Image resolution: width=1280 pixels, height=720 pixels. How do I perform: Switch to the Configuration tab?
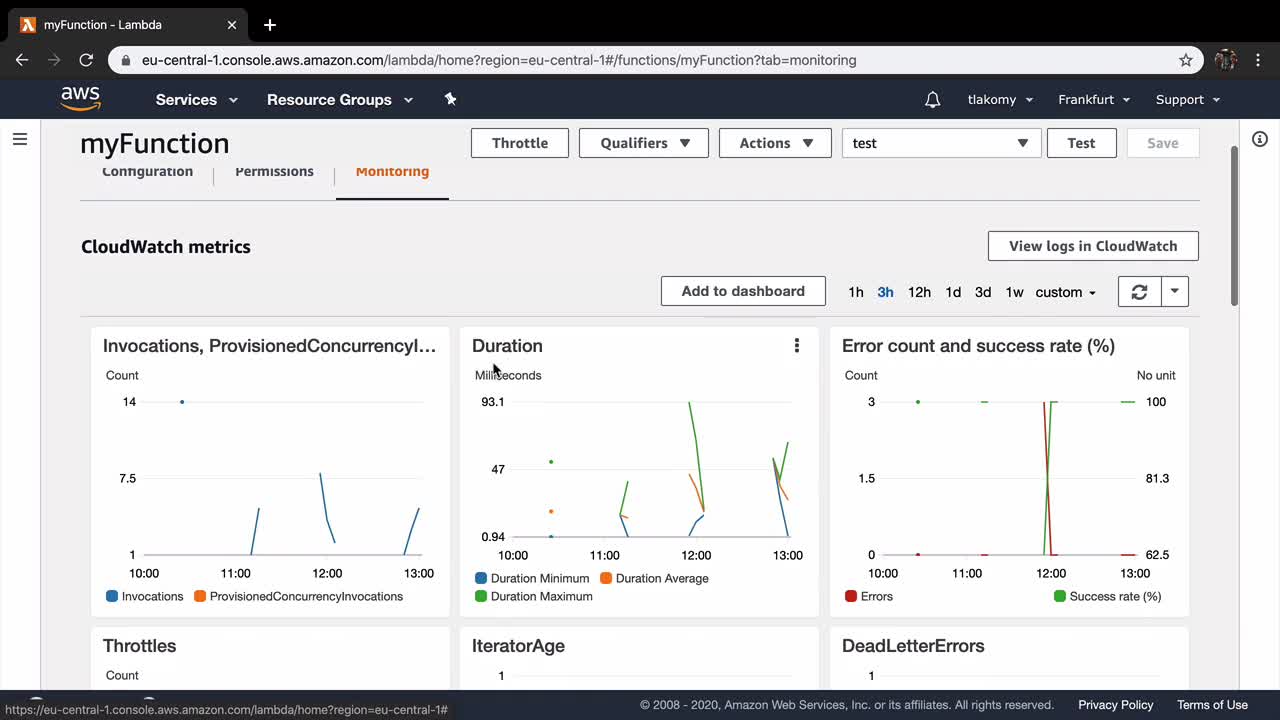pyautogui.click(x=147, y=171)
